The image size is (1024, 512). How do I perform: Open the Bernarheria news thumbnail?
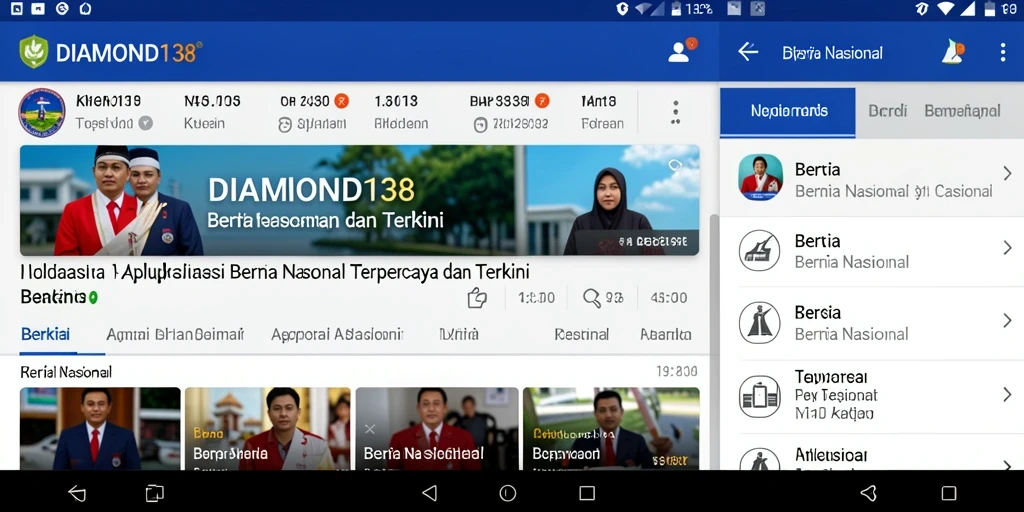coord(268,428)
